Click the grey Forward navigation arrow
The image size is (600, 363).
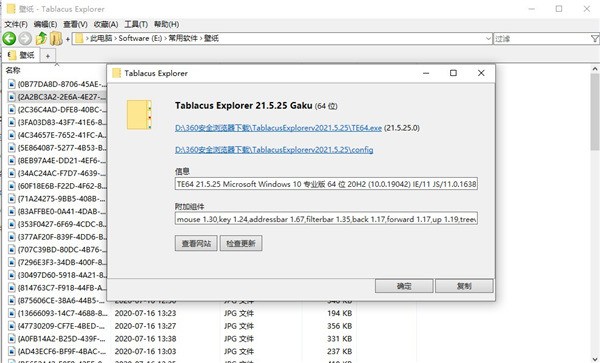(x=25, y=38)
